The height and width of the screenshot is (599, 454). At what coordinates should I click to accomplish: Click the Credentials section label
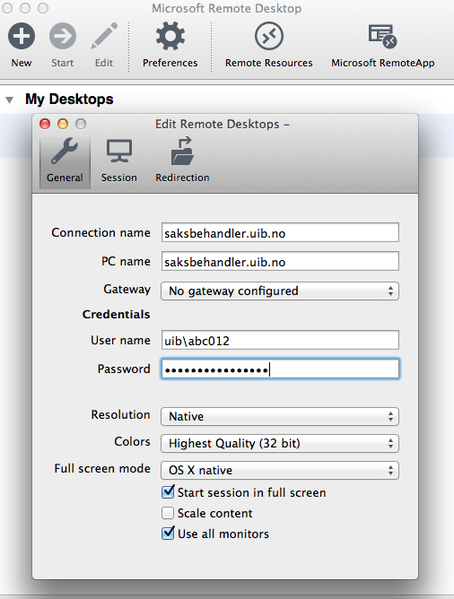click(x=116, y=314)
